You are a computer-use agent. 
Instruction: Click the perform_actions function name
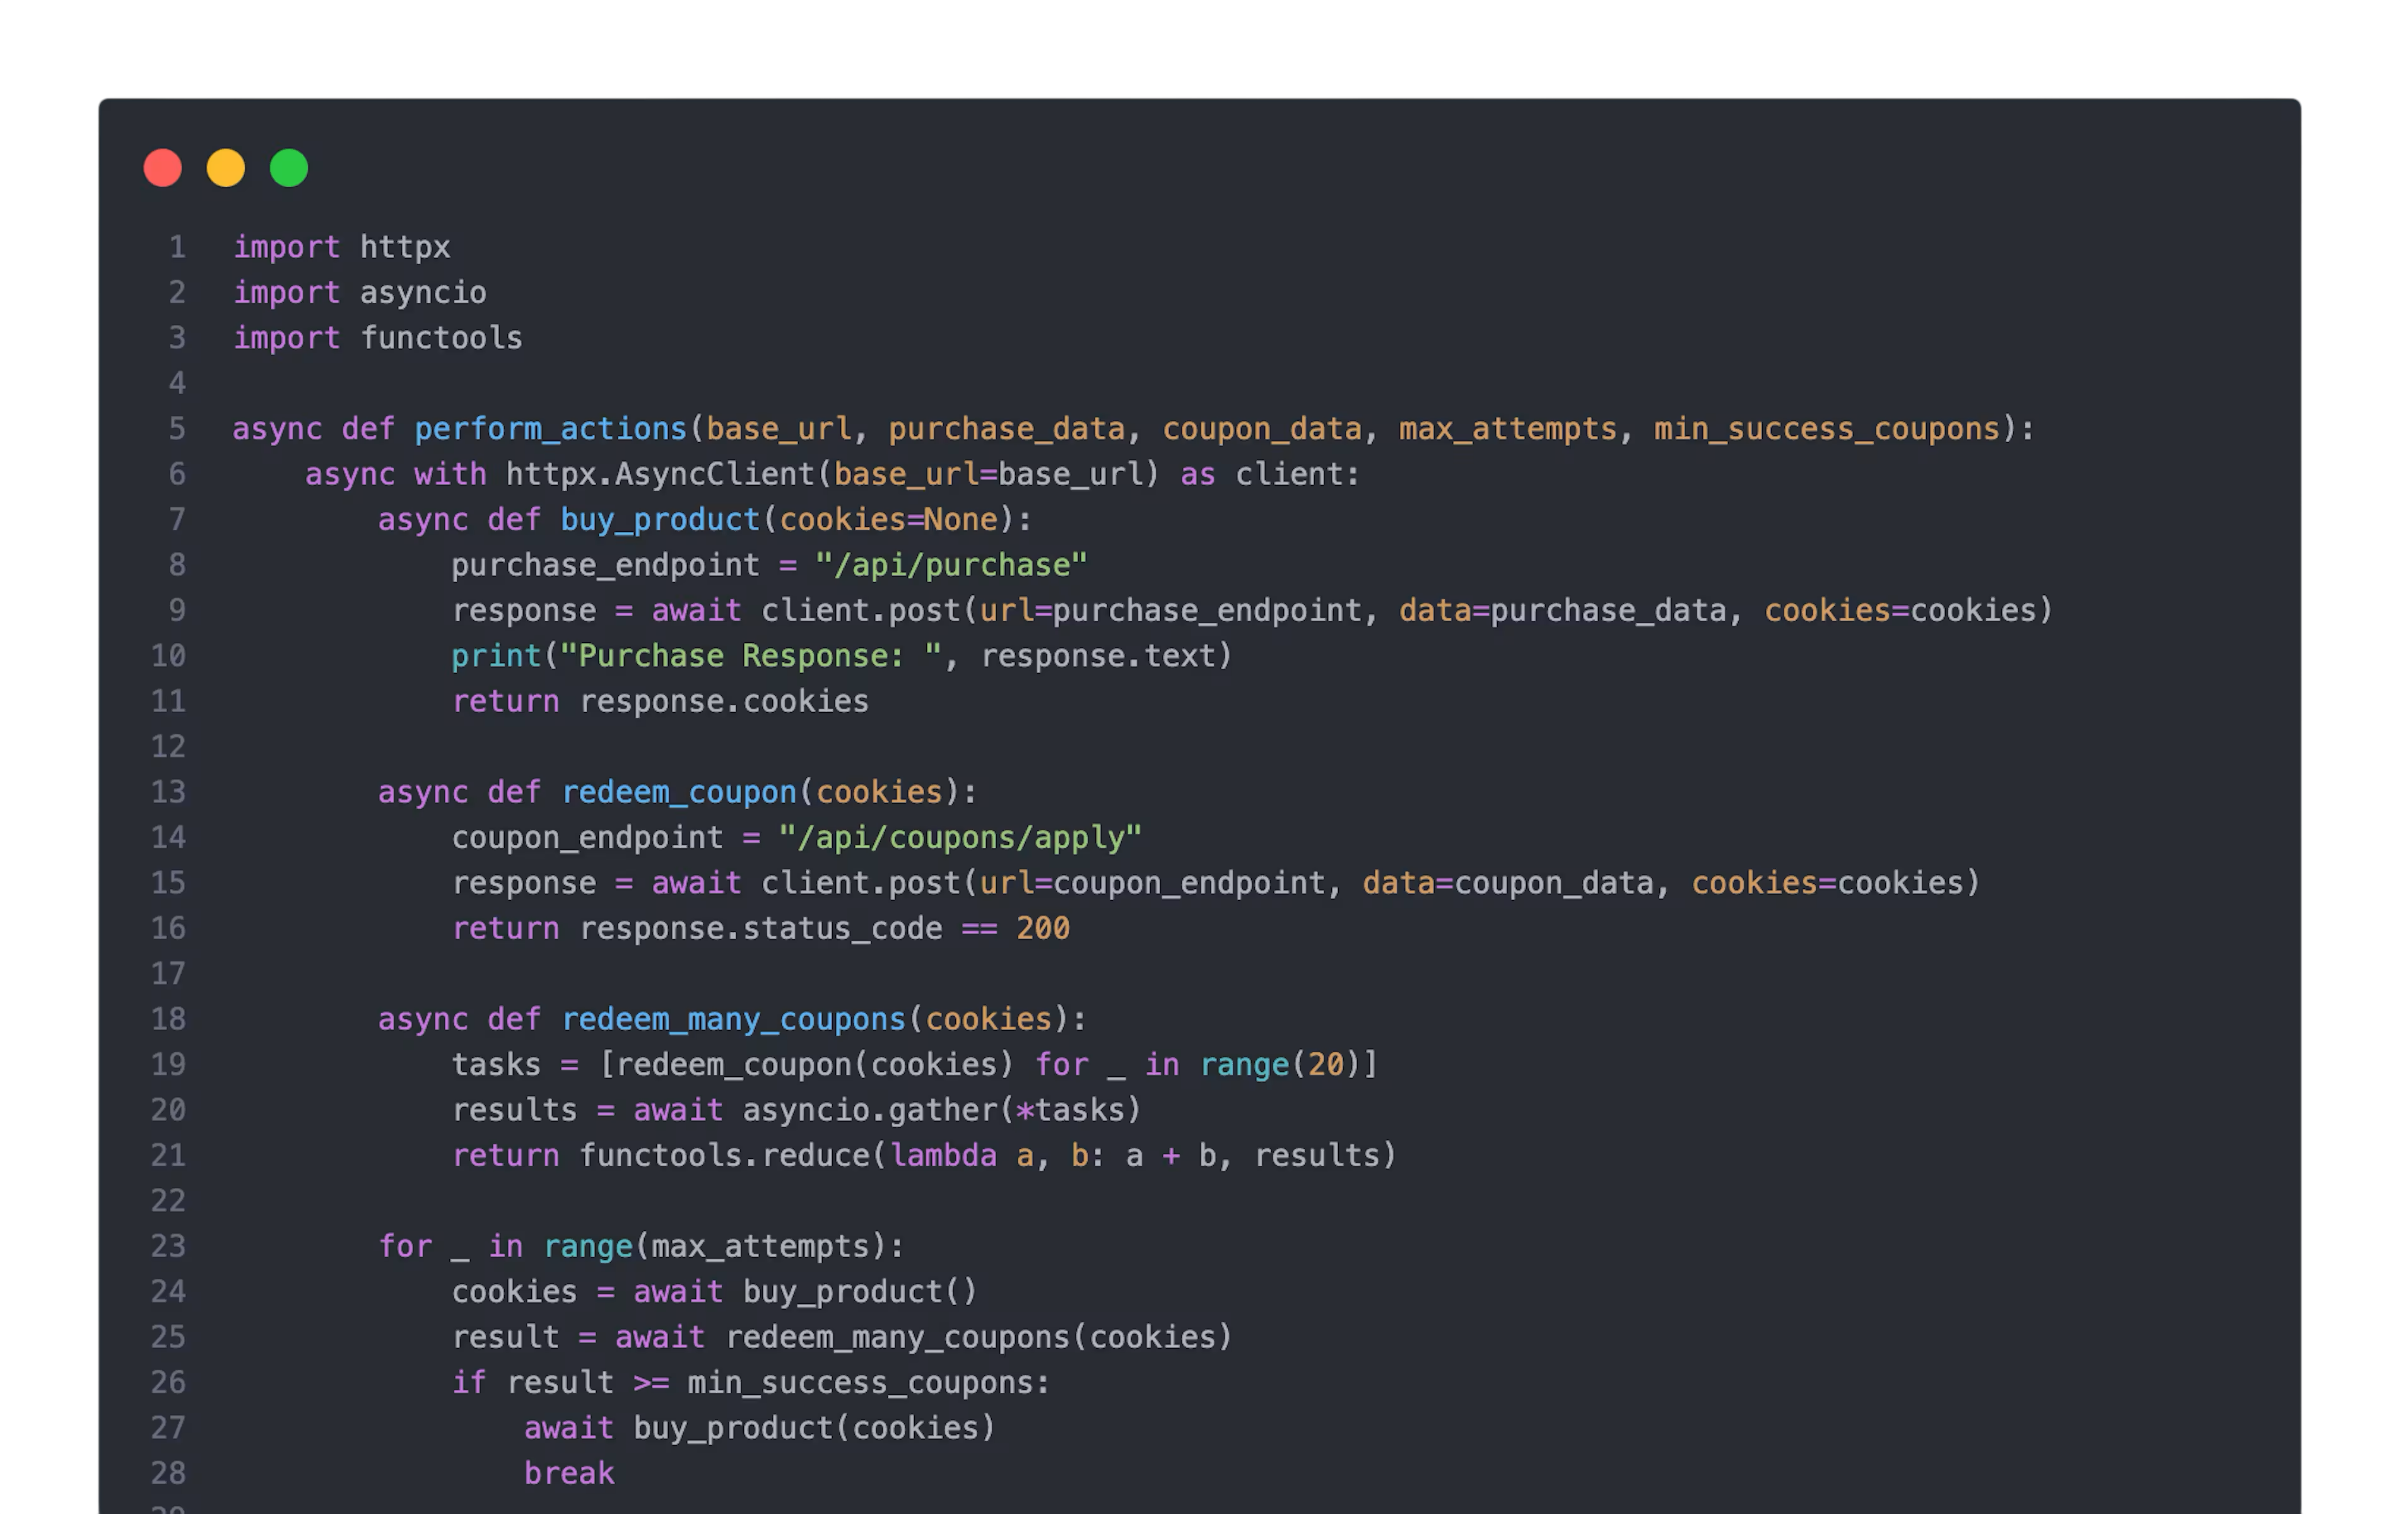coord(551,430)
